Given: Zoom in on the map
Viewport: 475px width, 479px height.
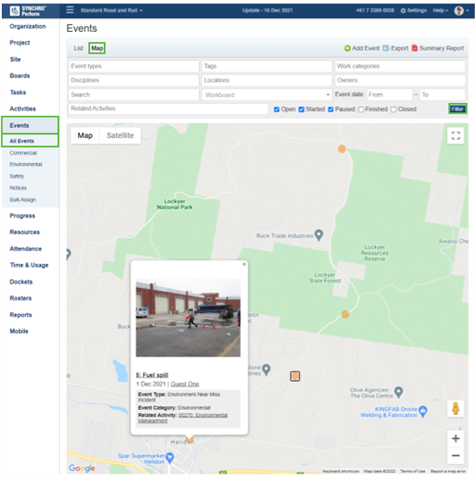Looking at the screenshot, I should 456,438.
